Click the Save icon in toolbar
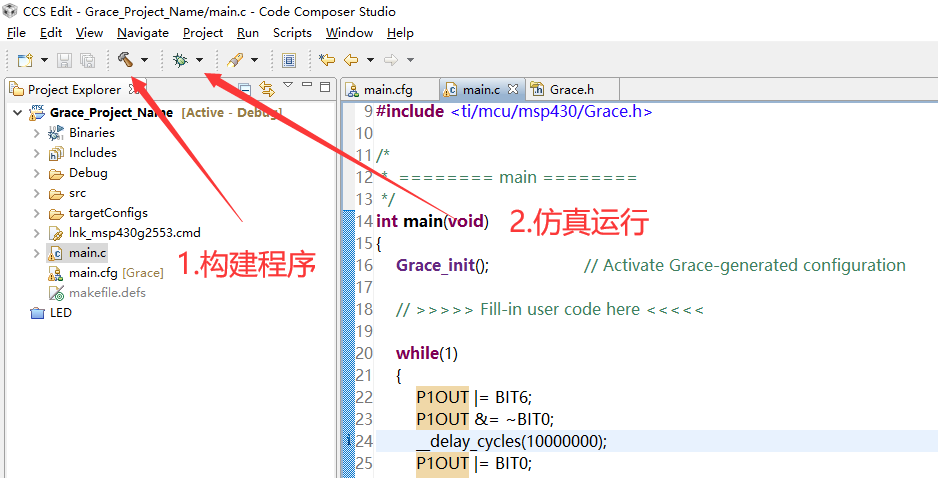Image resolution: width=938 pixels, height=478 pixels. point(64,60)
